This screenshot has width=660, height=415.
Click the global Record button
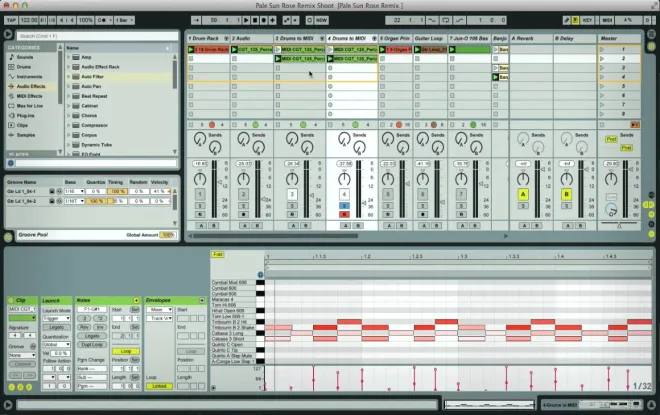pos(264,20)
